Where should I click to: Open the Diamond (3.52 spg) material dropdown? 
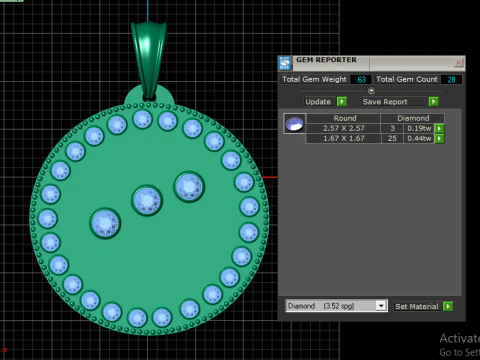(381, 306)
